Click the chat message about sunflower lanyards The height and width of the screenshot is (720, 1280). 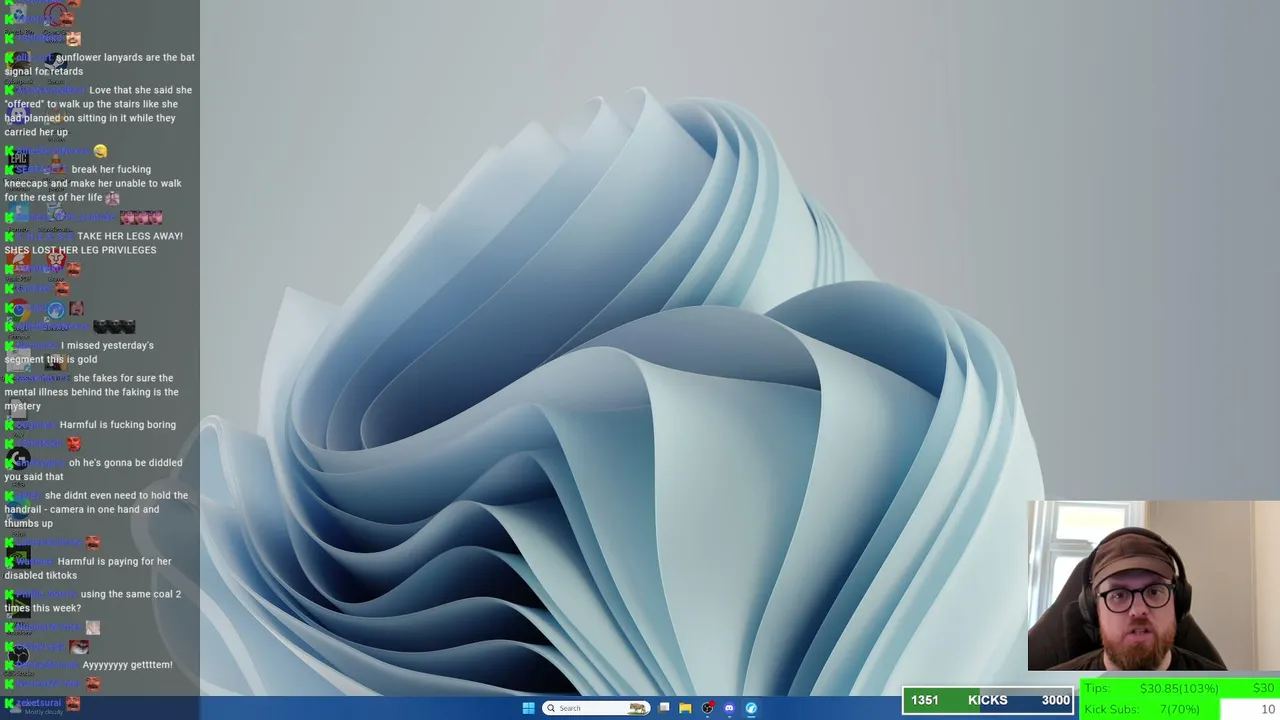pos(100,64)
